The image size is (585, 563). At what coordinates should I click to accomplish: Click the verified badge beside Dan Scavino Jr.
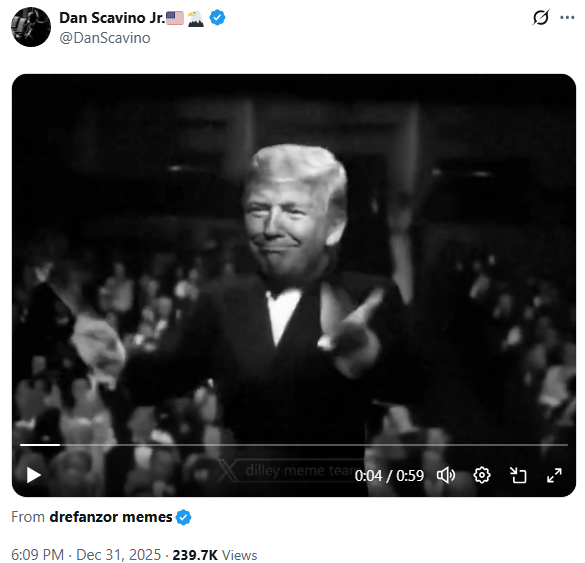pyautogui.click(x=217, y=18)
